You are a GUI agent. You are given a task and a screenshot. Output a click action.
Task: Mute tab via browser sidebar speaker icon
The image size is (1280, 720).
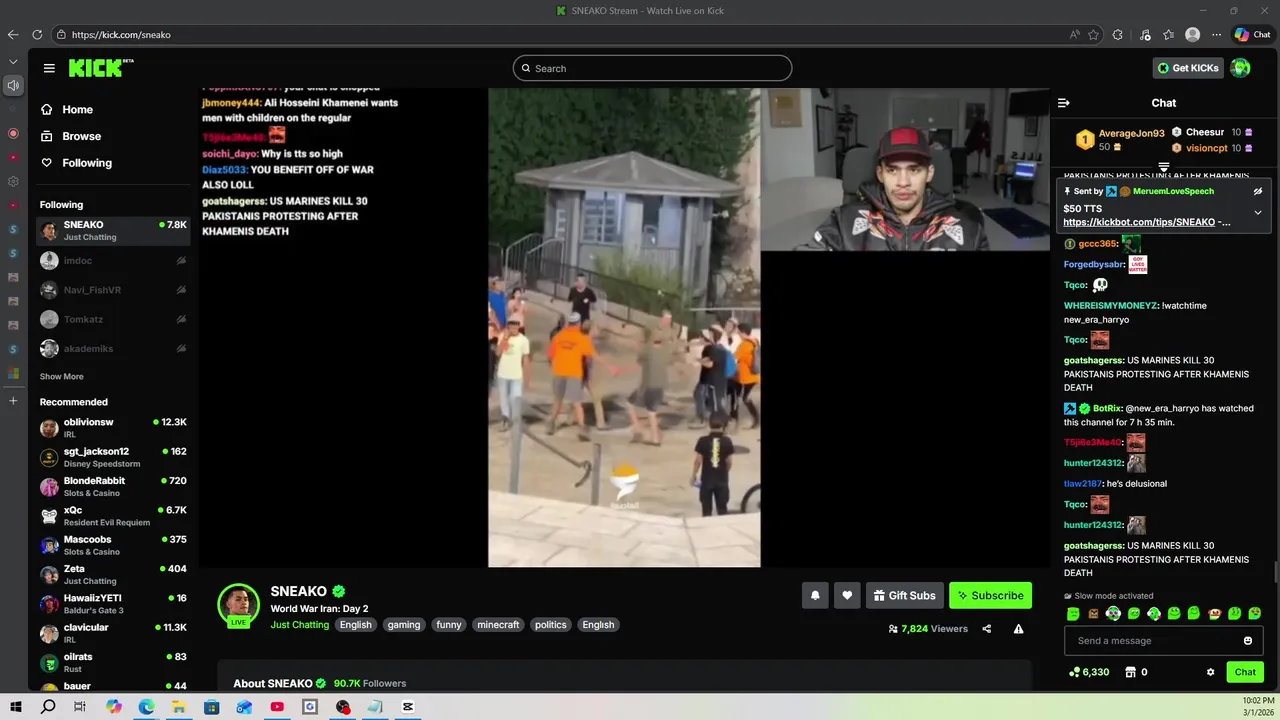tap(13, 85)
